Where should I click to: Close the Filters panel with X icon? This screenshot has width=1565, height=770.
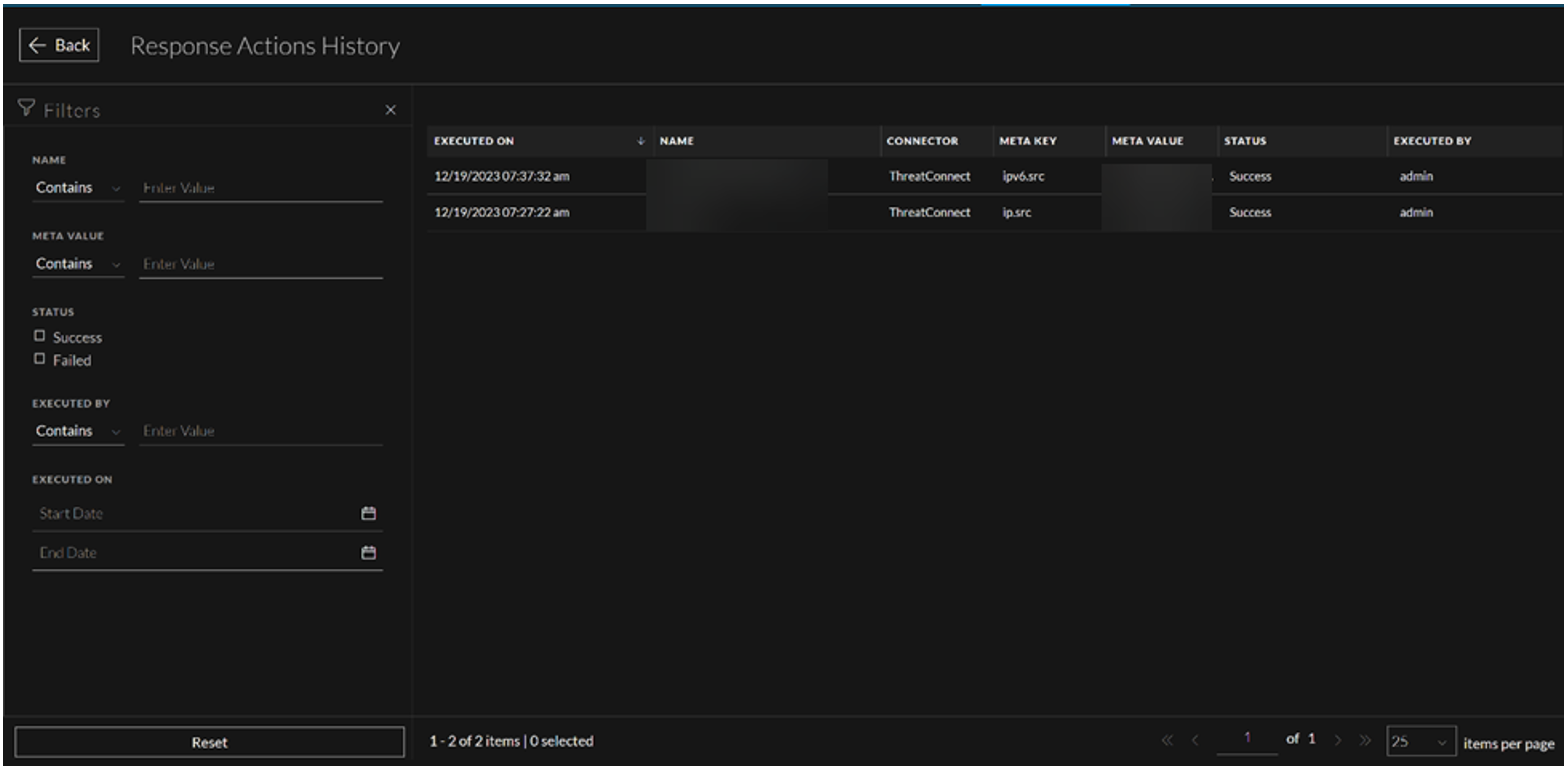[x=391, y=110]
